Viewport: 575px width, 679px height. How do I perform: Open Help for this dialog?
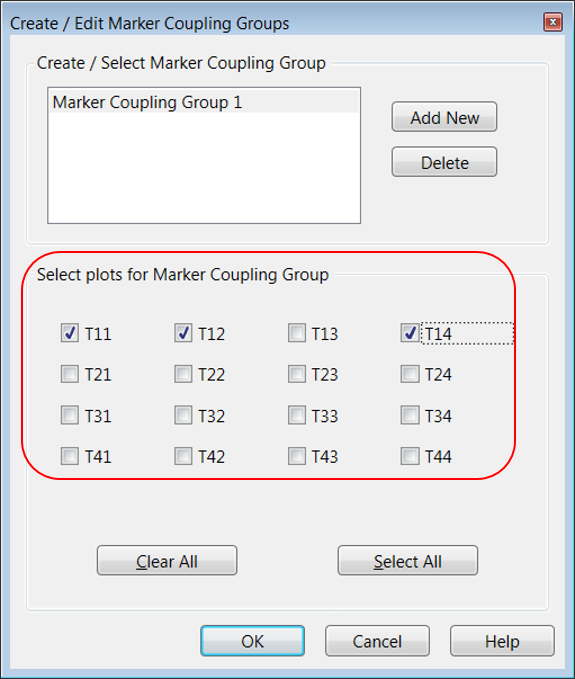[502, 641]
